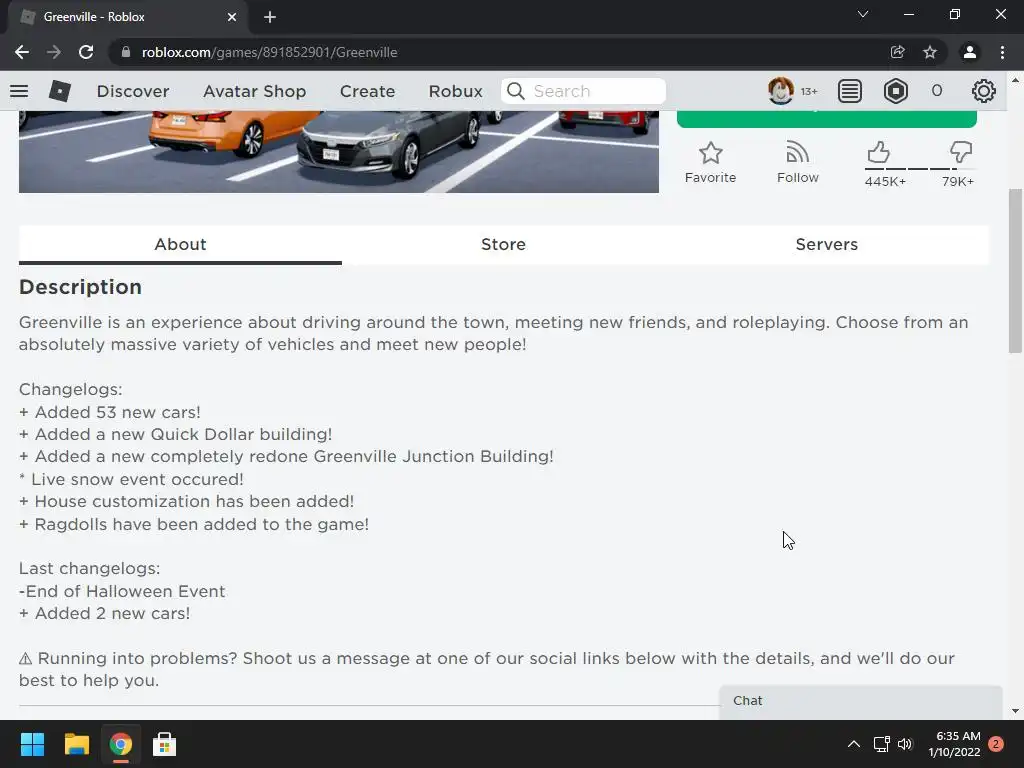Open the Robux menu item
The image size is (1024, 768).
[455, 91]
